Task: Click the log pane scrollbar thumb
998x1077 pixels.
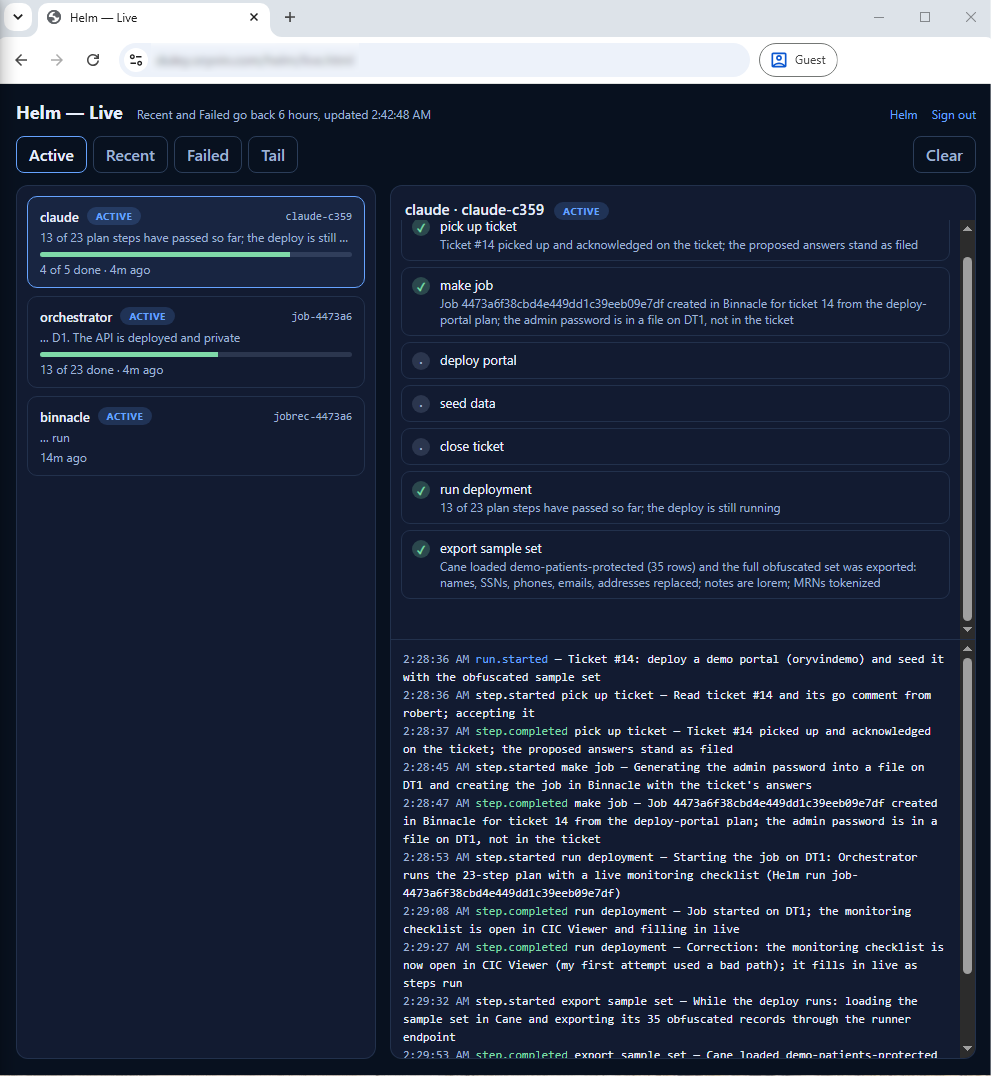Action: (967, 816)
